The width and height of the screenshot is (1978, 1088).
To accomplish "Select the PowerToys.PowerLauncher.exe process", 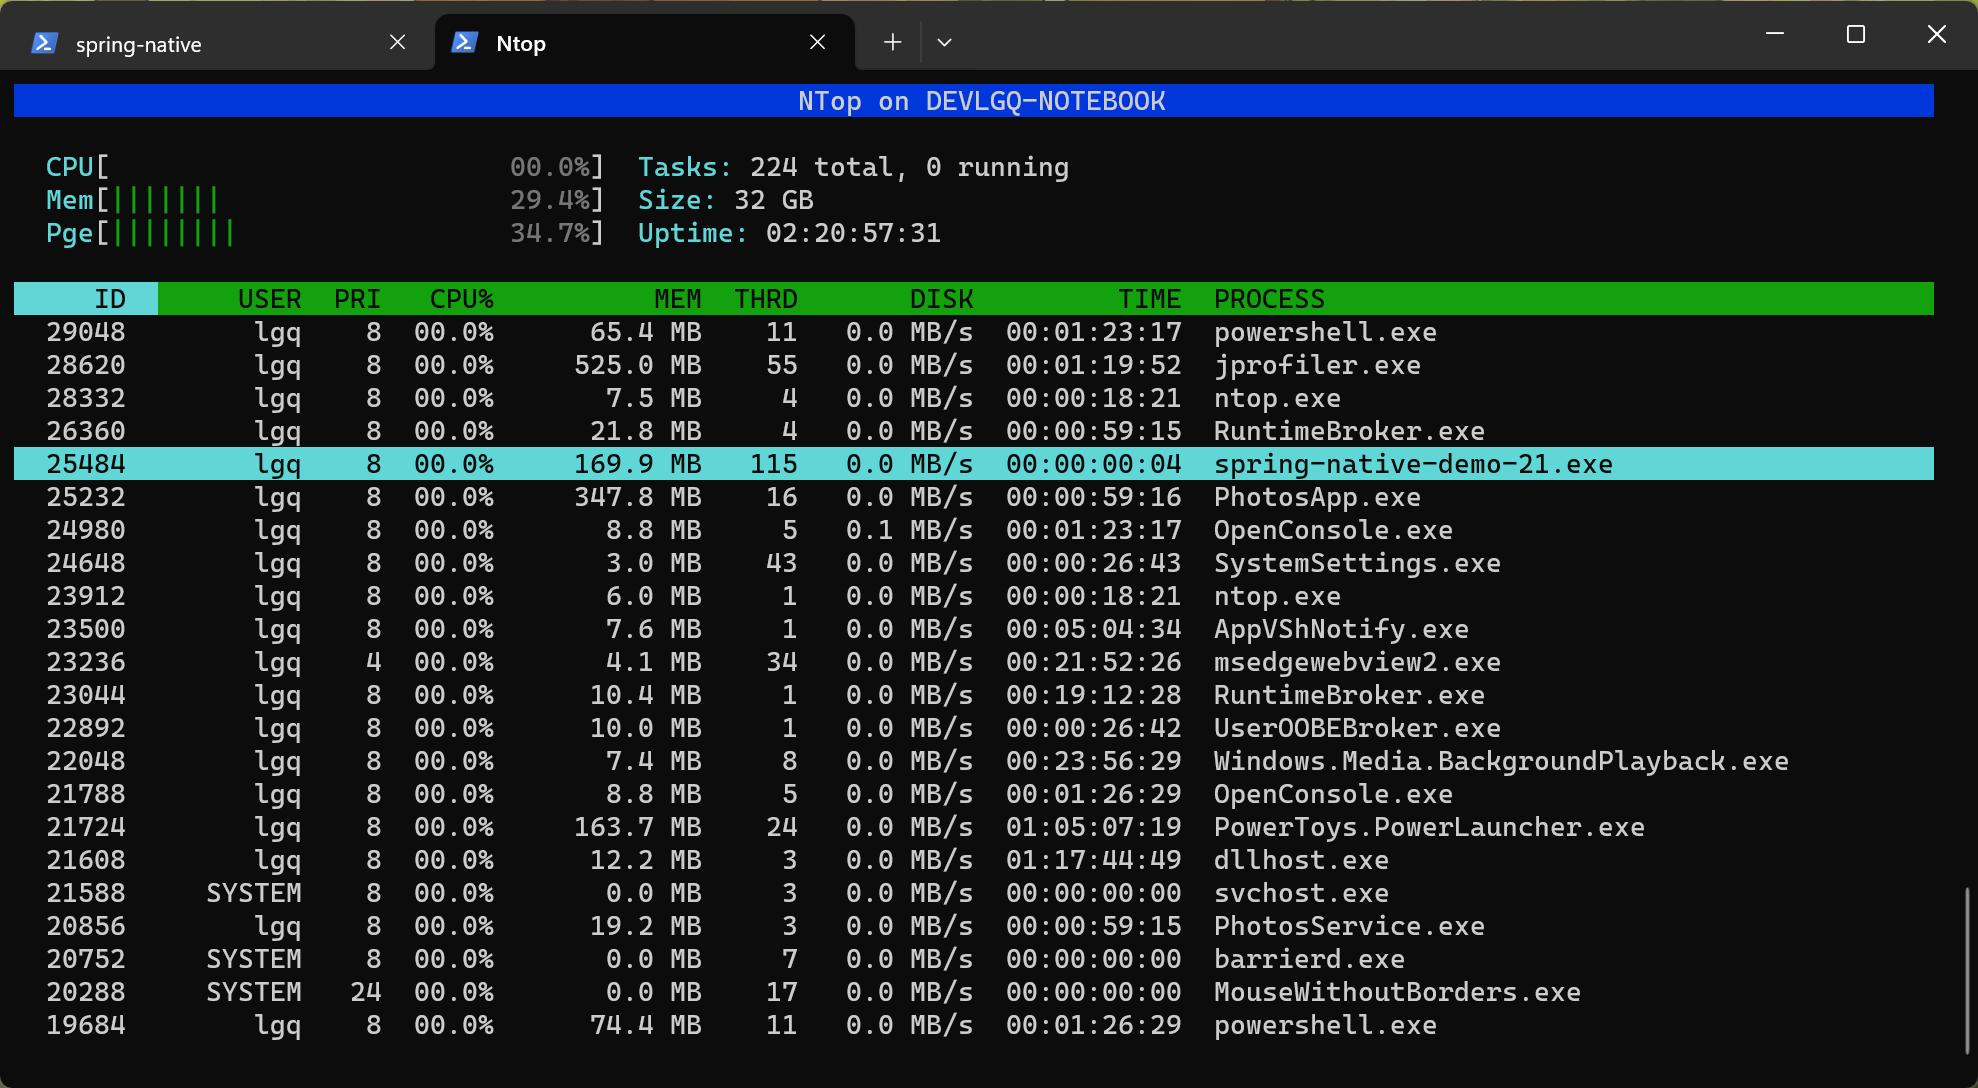I will coord(974,827).
